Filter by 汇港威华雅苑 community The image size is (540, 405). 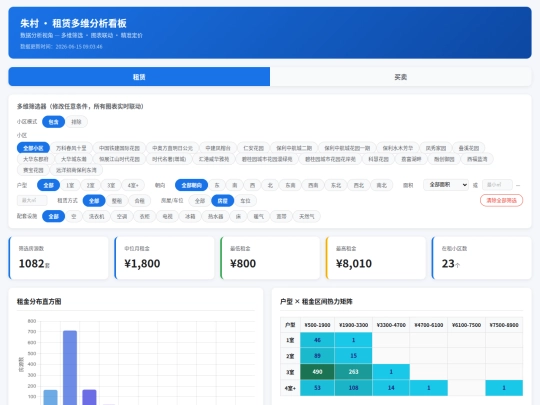pyautogui.click(x=214, y=159)
